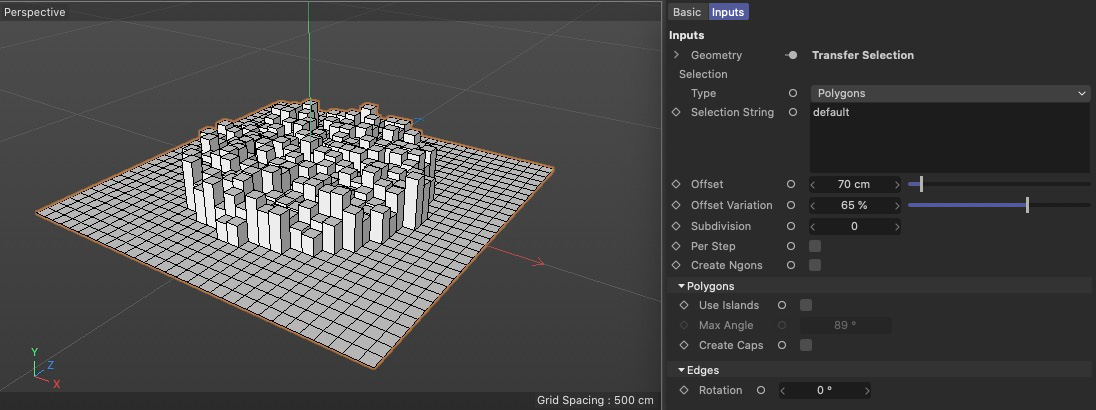
Task: Open the Type dropdown showing Polygons
Action: coord(949,93)
